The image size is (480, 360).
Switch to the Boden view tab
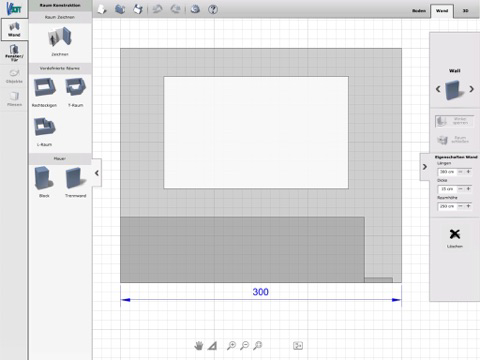point(419,11)
